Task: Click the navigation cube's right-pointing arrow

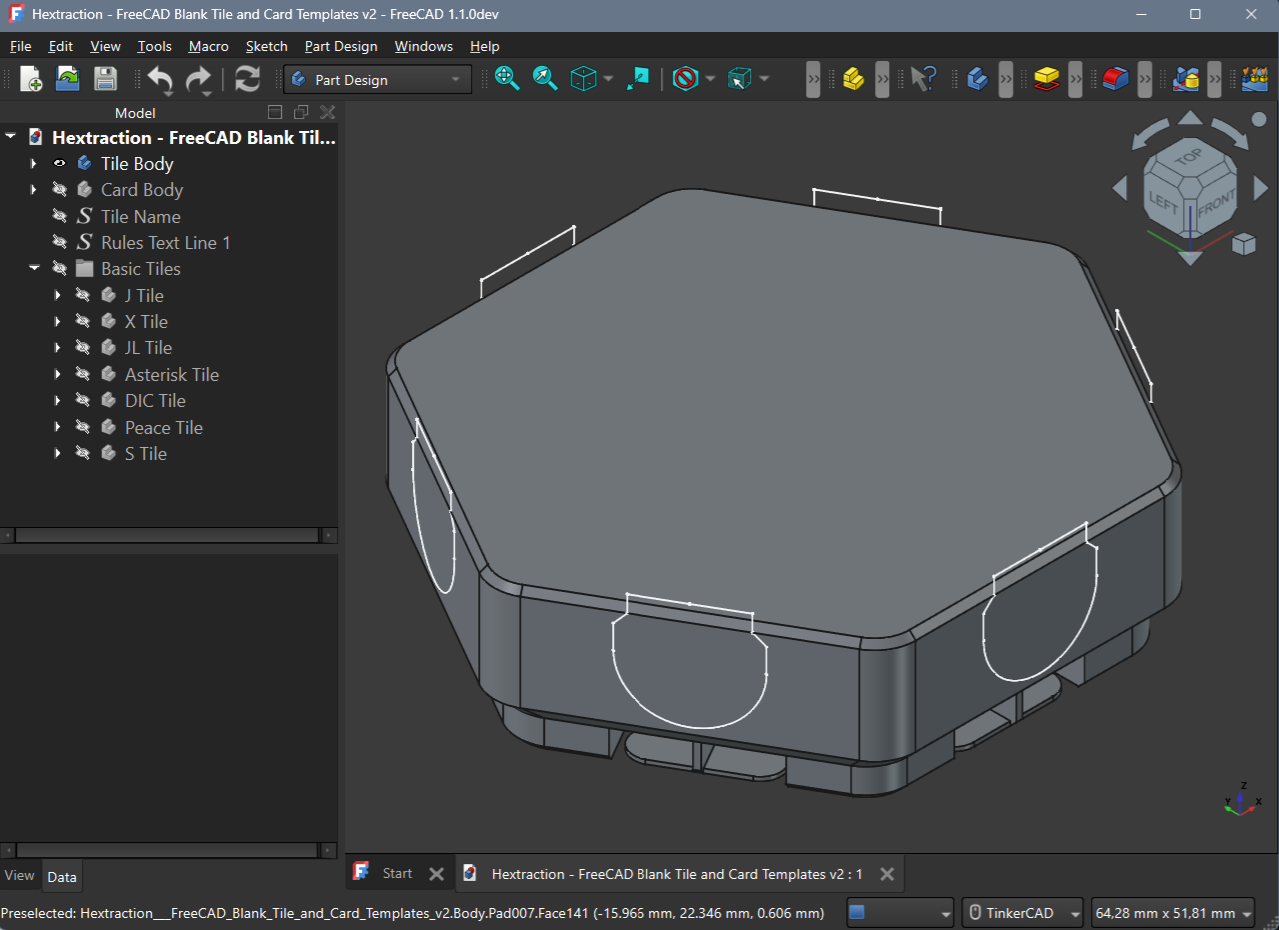Action: (1260, 187)
